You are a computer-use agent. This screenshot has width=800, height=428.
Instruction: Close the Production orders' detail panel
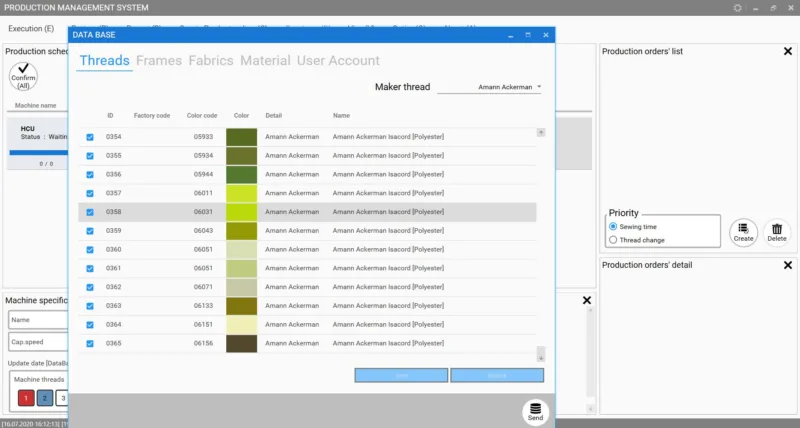(788, 265)
